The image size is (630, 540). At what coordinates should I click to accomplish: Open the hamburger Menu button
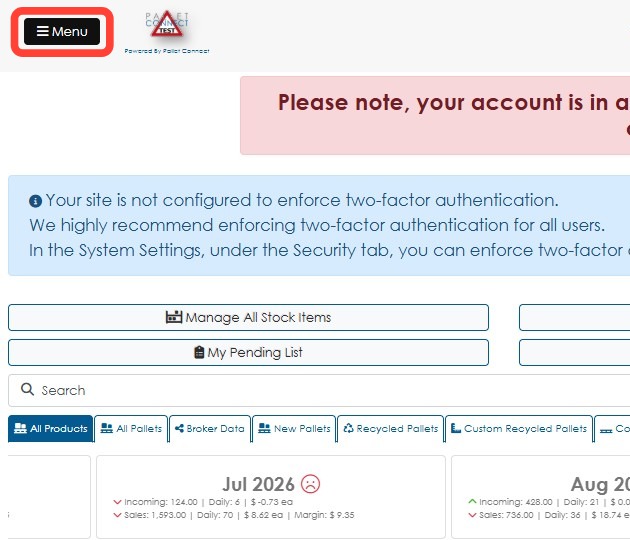[x=62, y=31]
